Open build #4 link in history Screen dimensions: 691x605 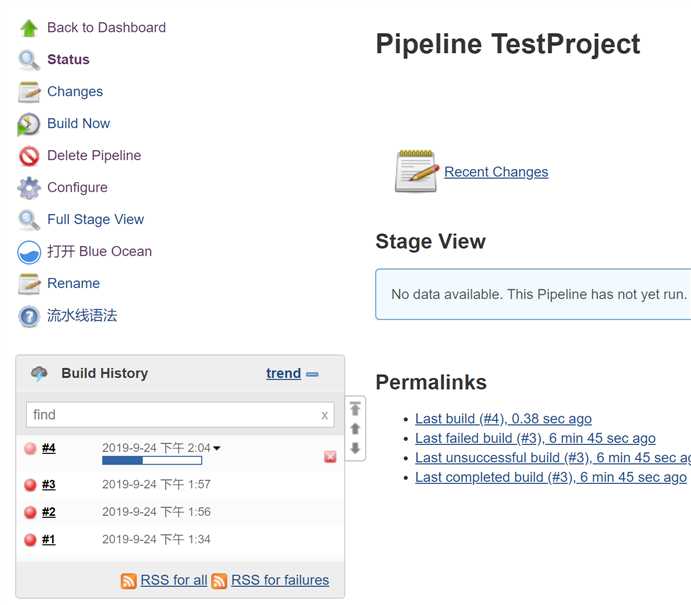pos(49,448)
